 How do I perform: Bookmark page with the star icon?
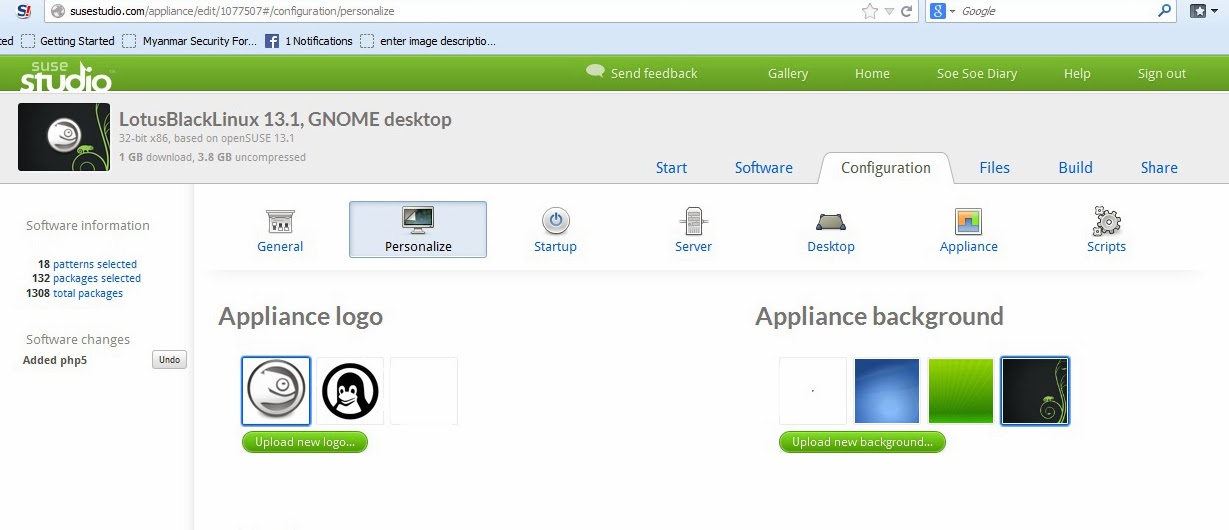(870, 11)
